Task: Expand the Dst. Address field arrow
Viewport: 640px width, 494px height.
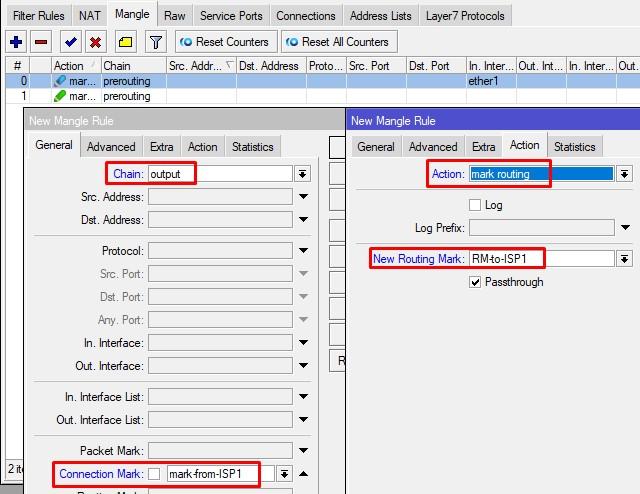Action: point(303,220)
